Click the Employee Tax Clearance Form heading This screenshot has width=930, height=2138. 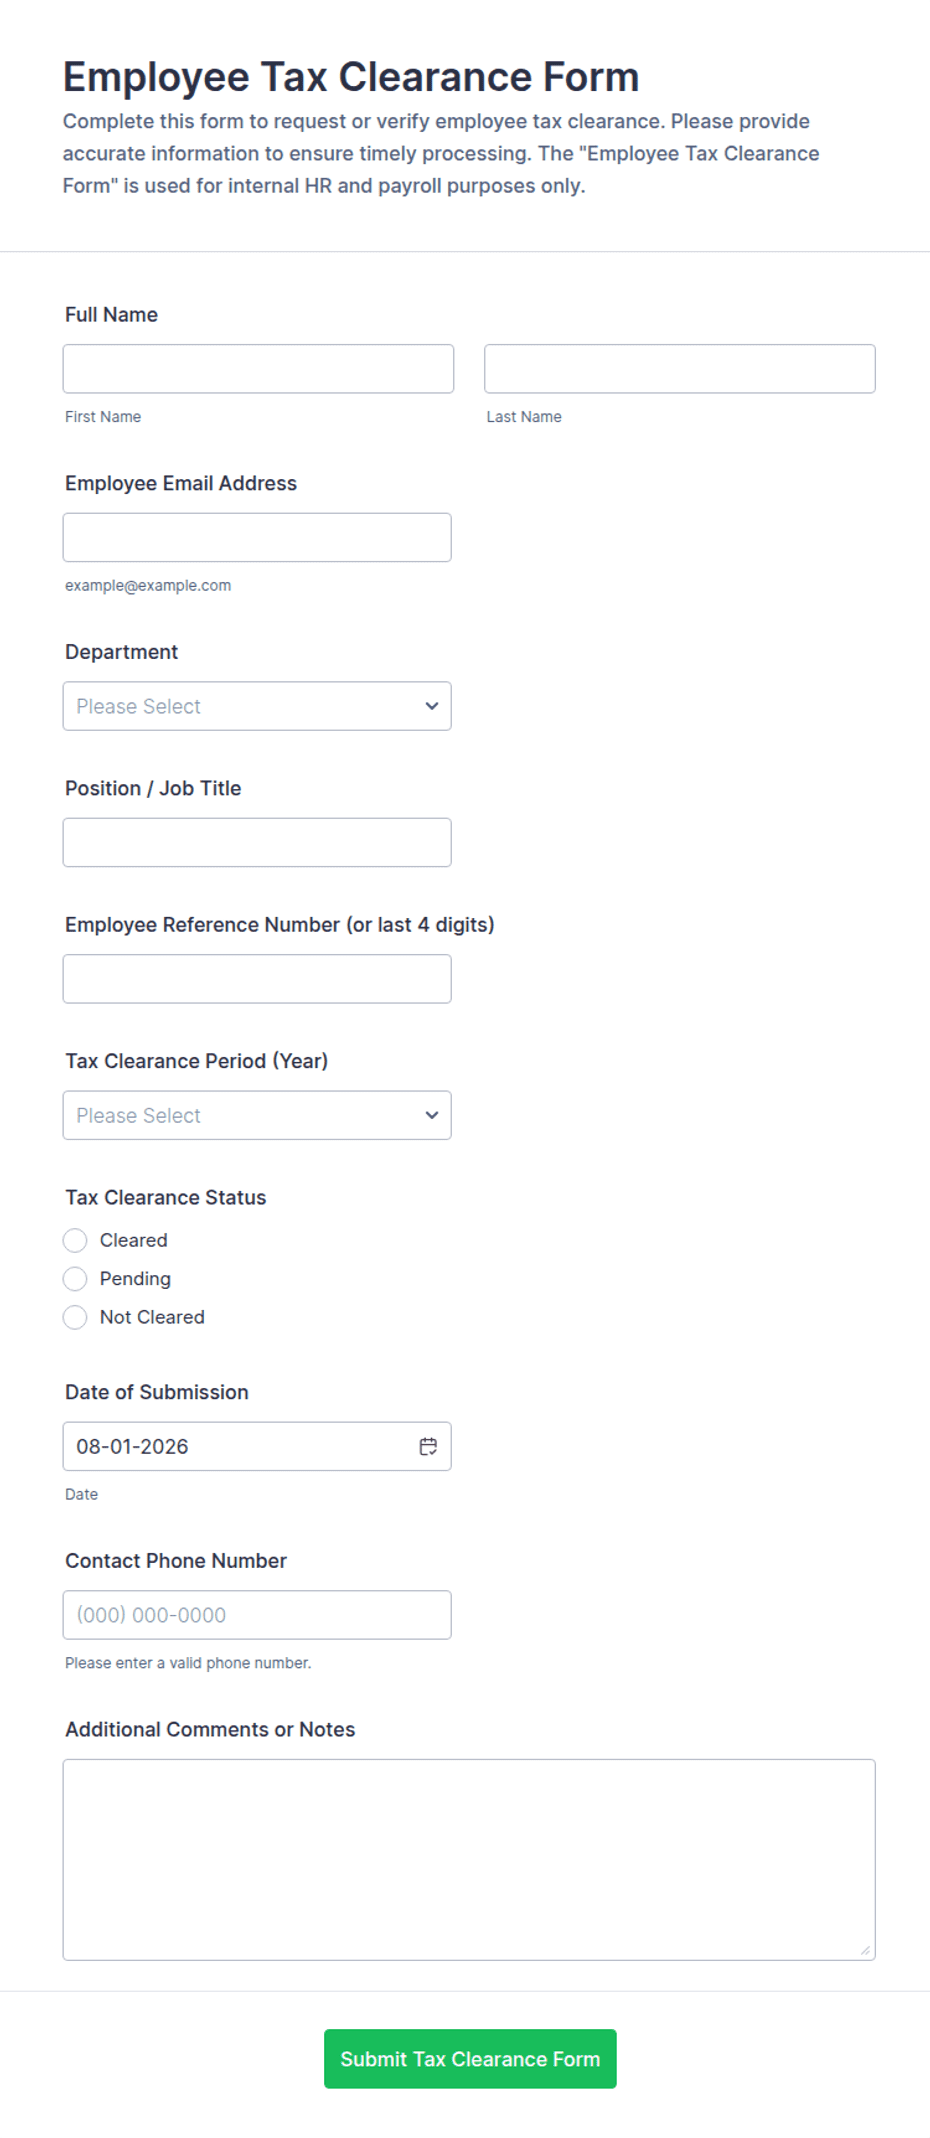pyautogui.click(x=351, y=77)
